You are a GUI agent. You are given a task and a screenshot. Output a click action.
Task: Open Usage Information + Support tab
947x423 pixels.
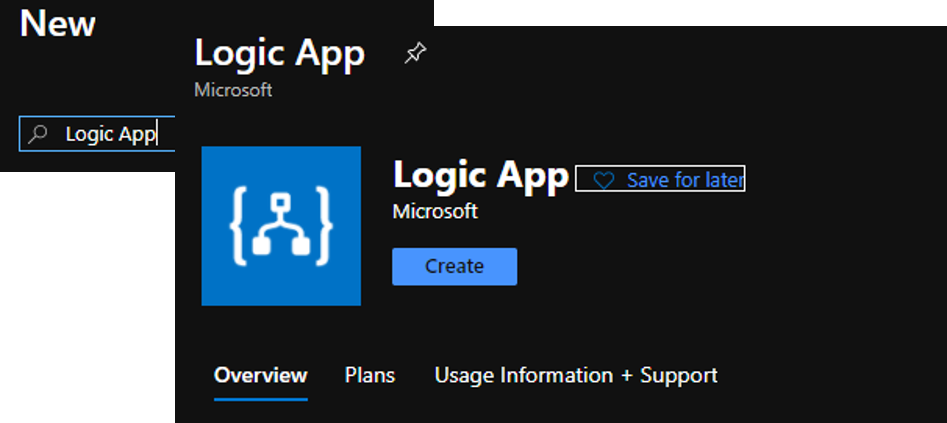576,375
